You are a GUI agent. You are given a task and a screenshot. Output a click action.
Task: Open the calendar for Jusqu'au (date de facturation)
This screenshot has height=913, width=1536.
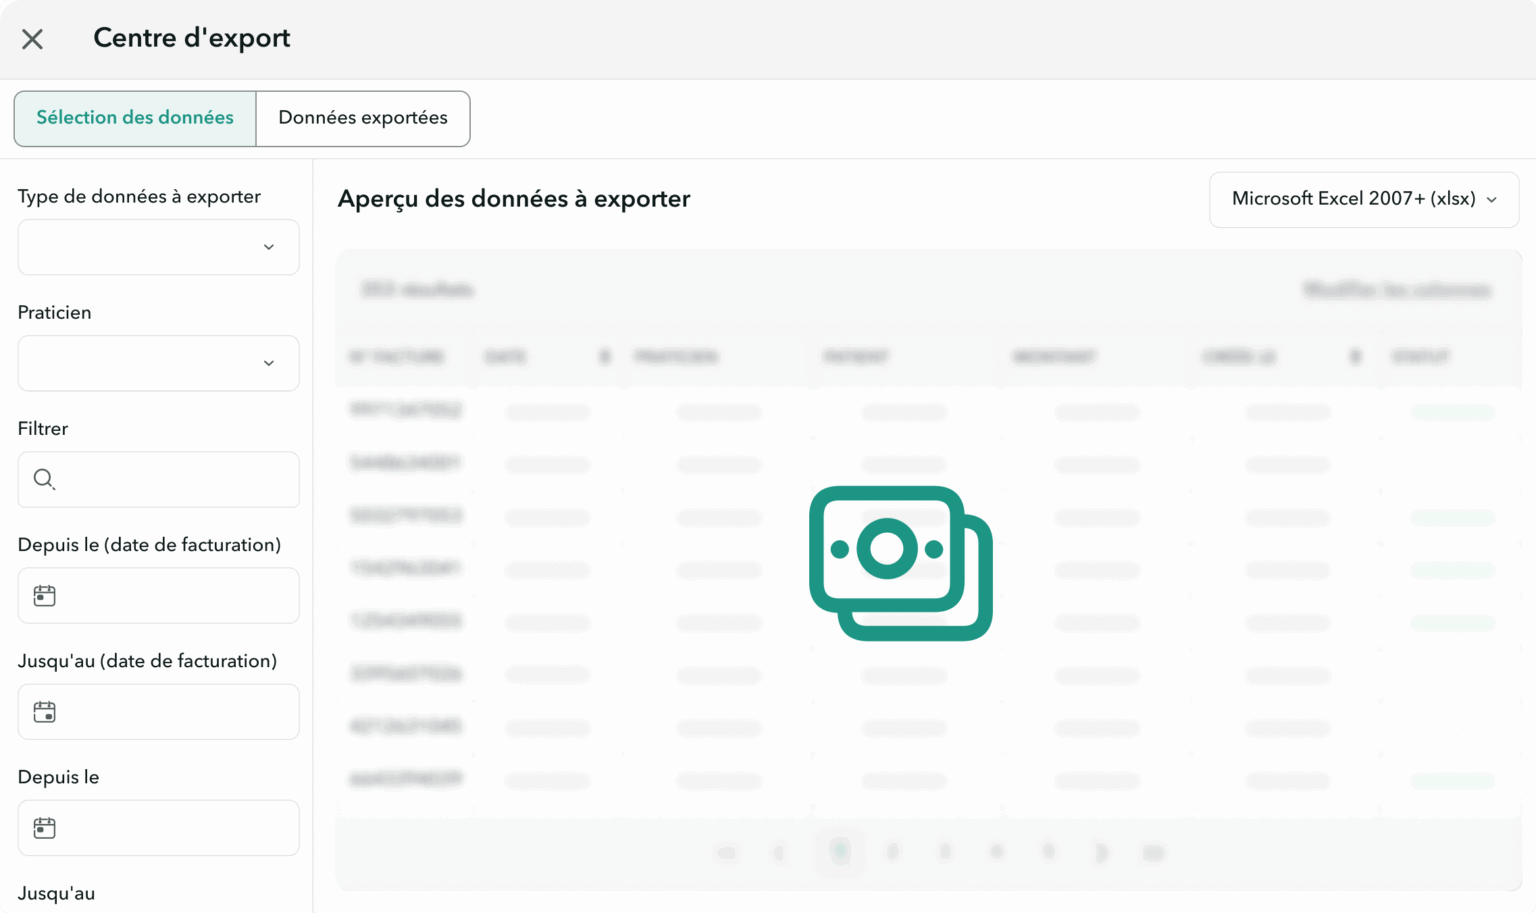tap(44, 712)
